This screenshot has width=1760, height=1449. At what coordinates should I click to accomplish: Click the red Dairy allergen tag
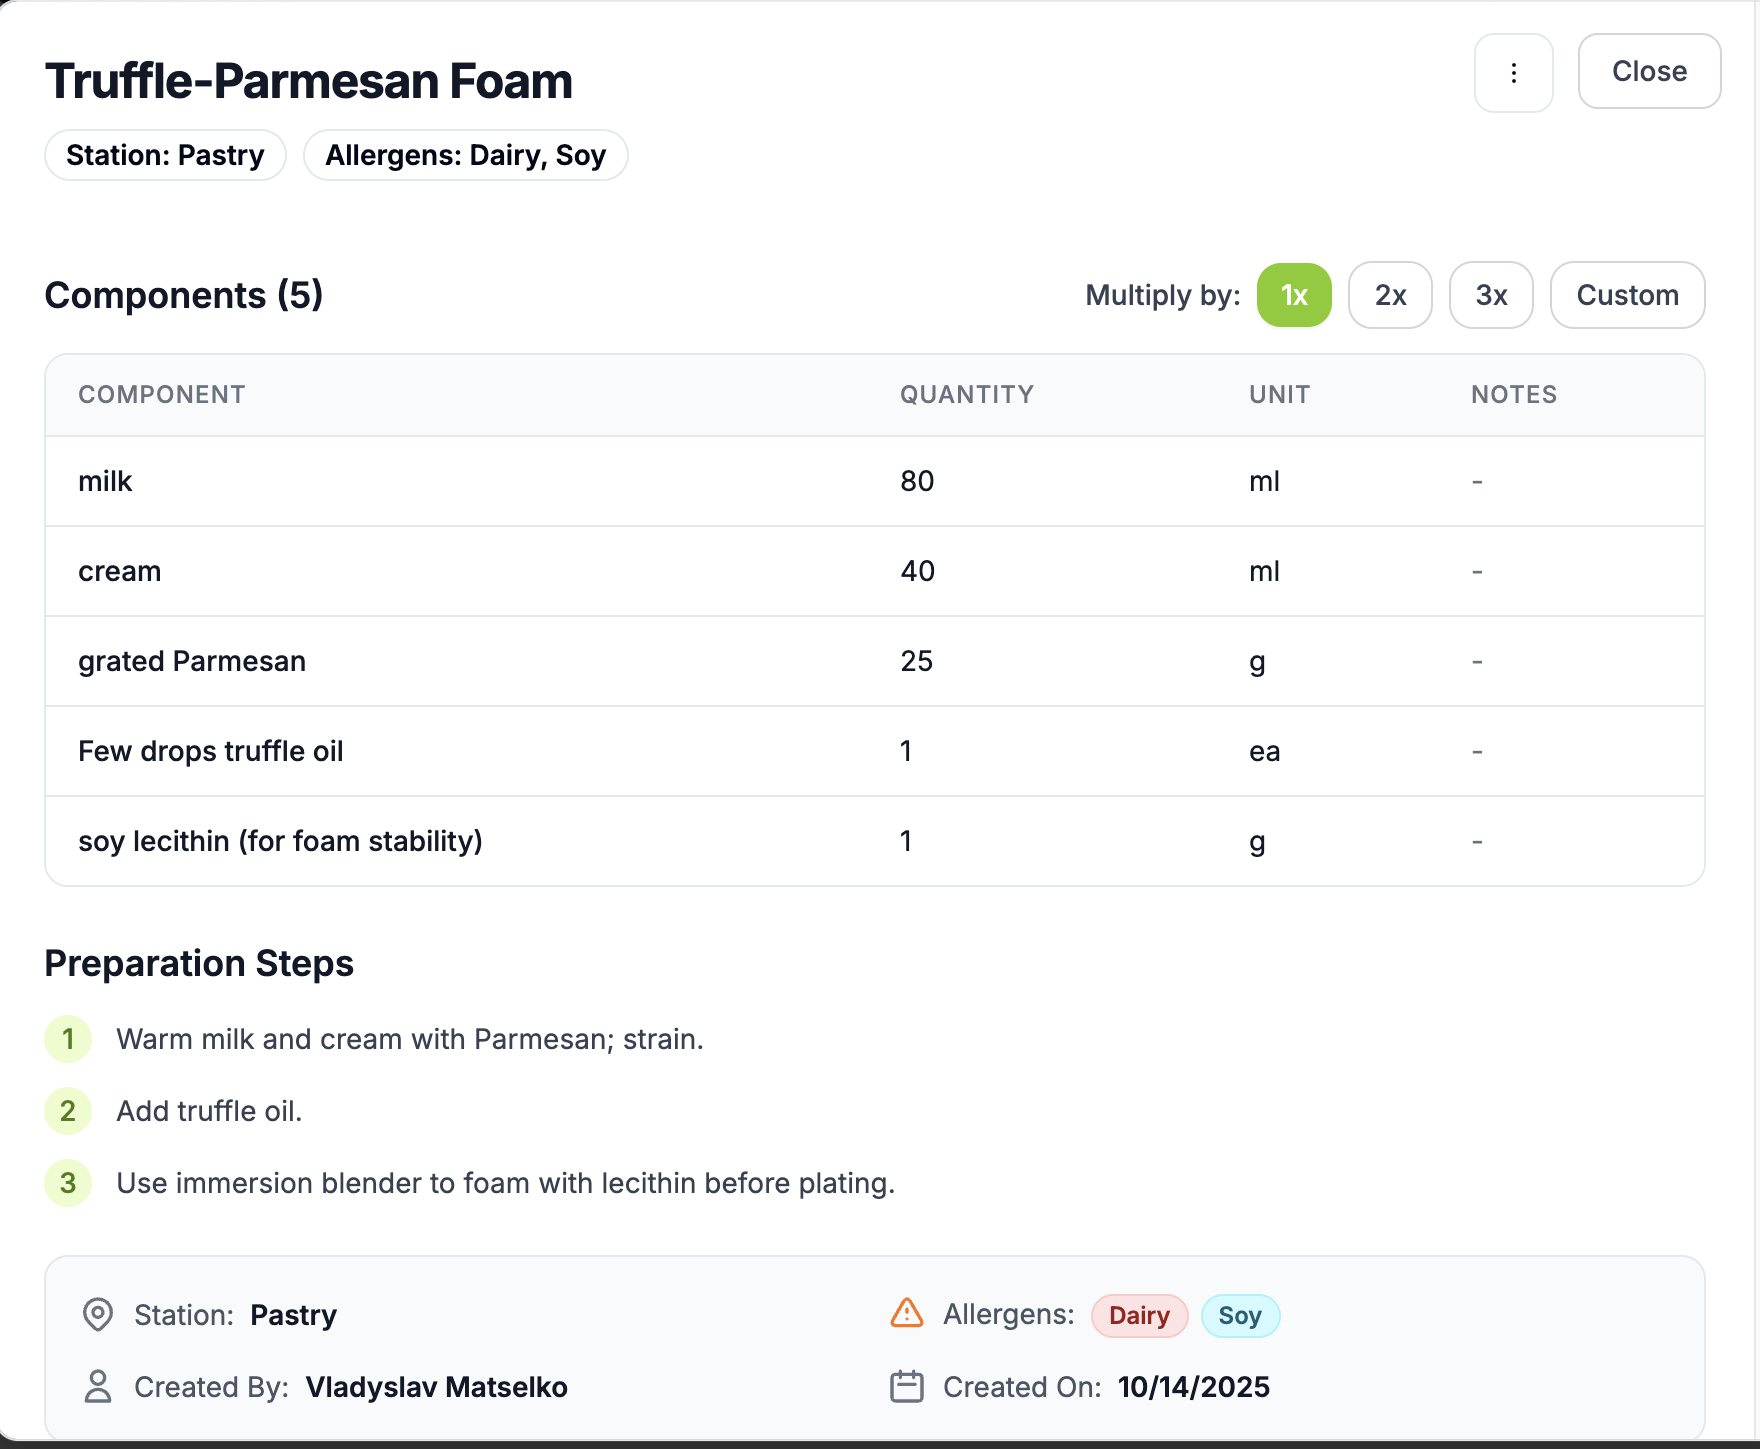point(1139,1315)
